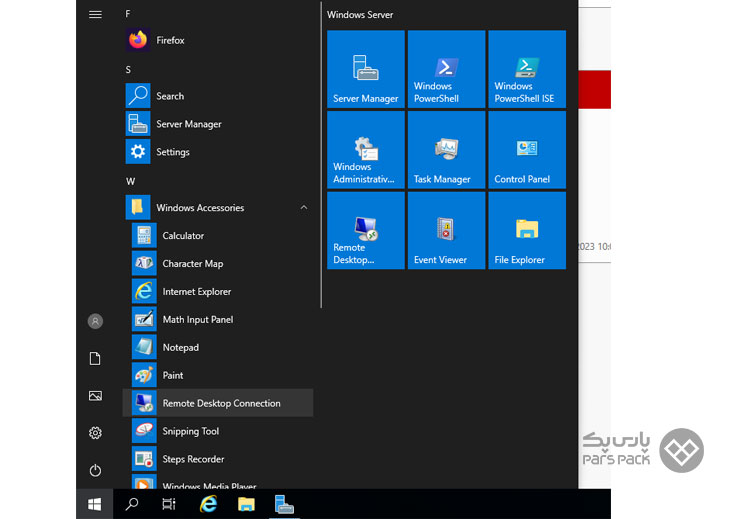
Task: Open Remote Desktop Connection in the list
Action: [x=218, y=403]
